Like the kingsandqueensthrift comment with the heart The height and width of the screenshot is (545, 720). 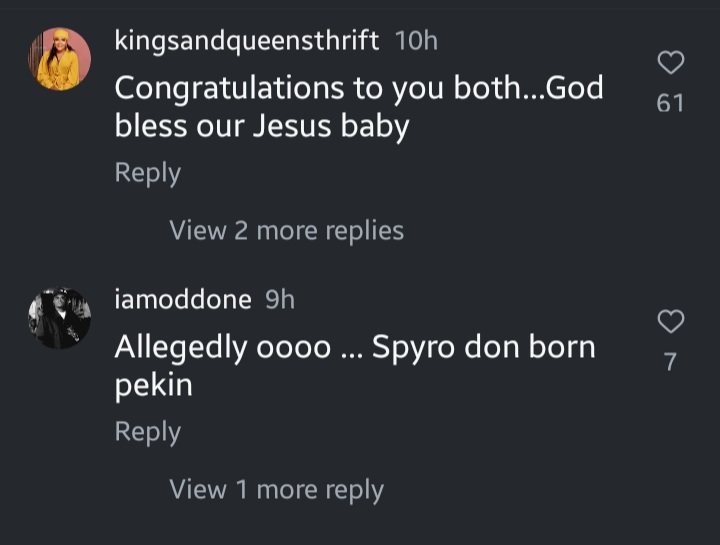click(670, 63)
